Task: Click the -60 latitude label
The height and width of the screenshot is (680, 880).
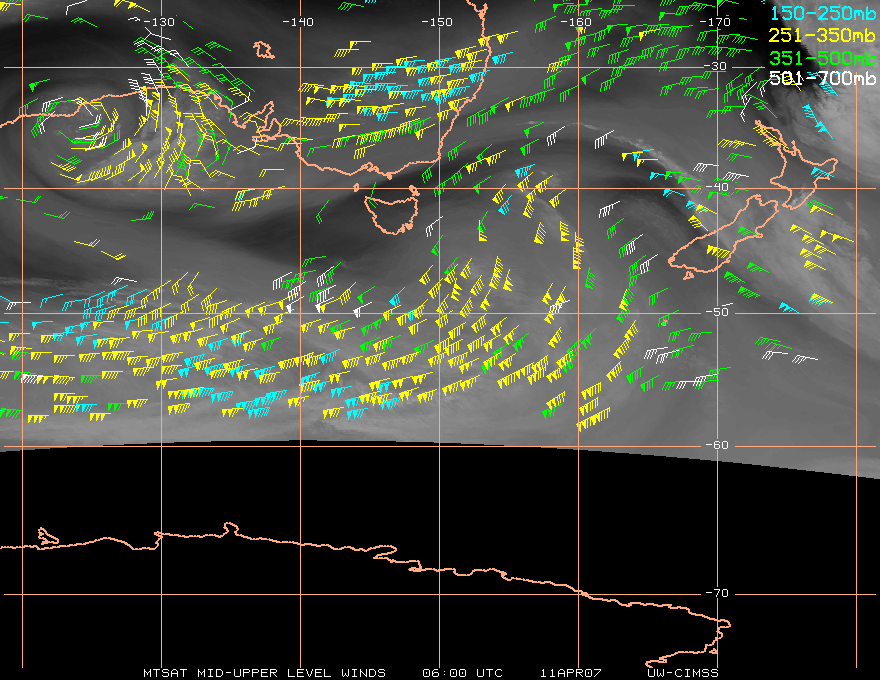Action: pos(717,445)
